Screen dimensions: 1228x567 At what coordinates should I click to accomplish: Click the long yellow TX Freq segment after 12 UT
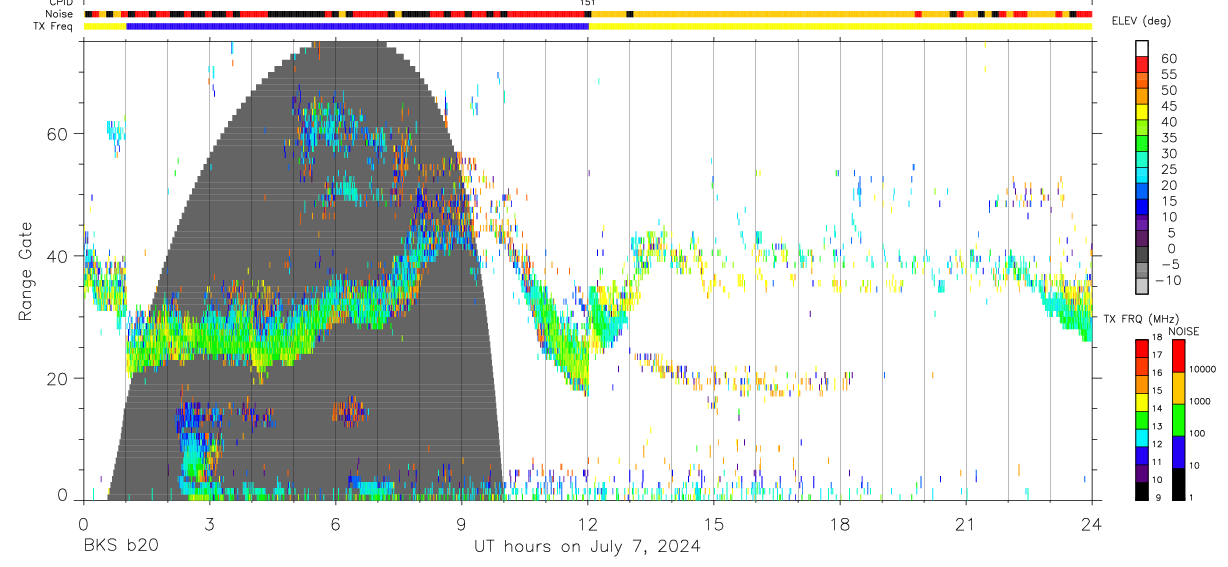[x=840, y=26]
